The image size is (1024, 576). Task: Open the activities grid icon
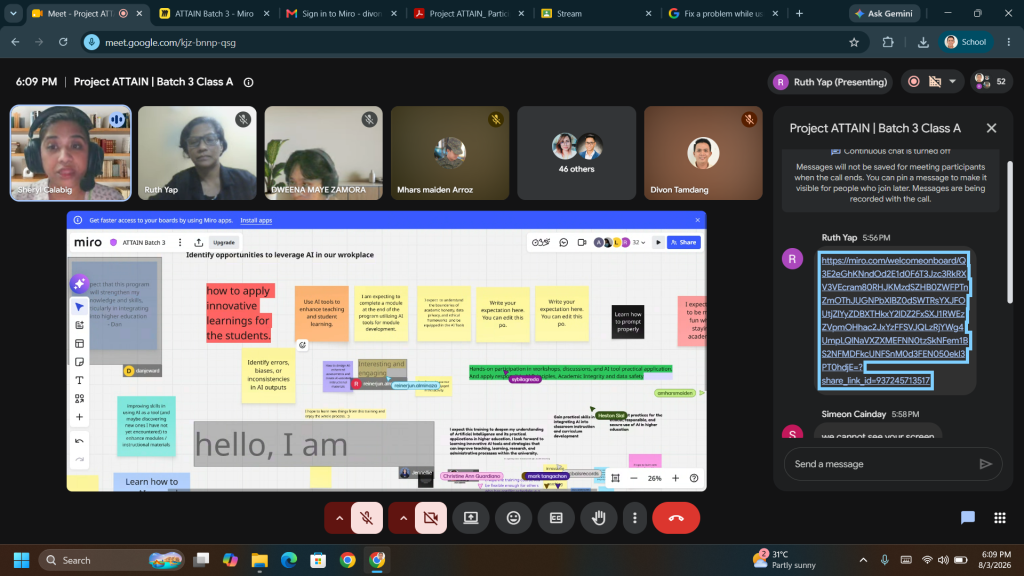[x=1000, y=518]
